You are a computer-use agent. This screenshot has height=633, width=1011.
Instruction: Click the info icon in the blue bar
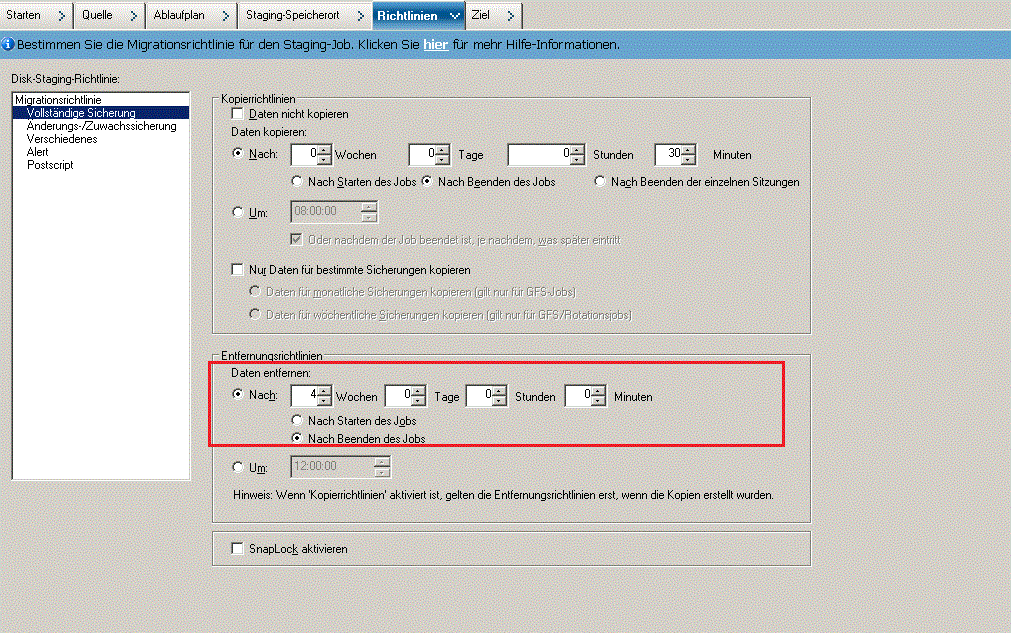click(10, 44)
